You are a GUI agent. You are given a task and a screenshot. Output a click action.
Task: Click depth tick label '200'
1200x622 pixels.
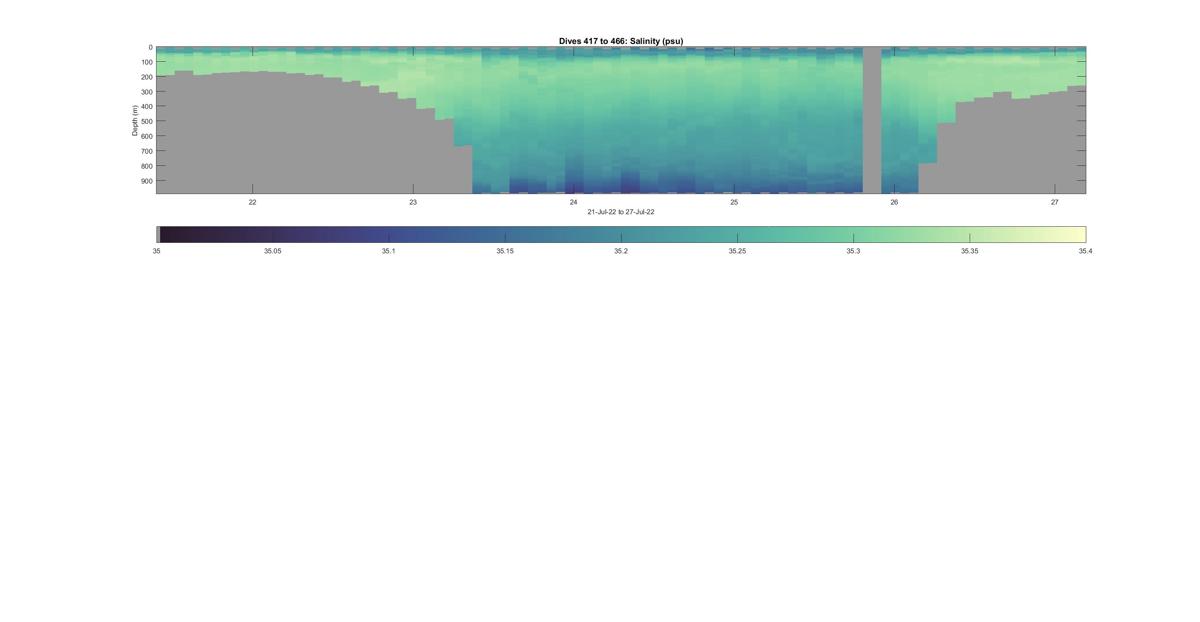click(x=146, y=77)
